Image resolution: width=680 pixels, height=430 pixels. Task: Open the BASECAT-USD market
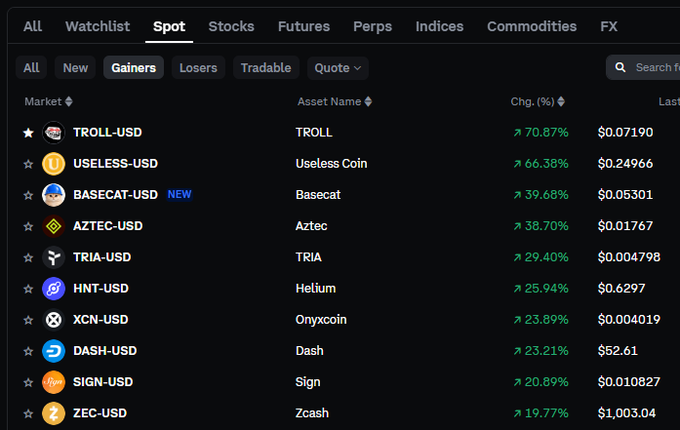pos(115,195)
